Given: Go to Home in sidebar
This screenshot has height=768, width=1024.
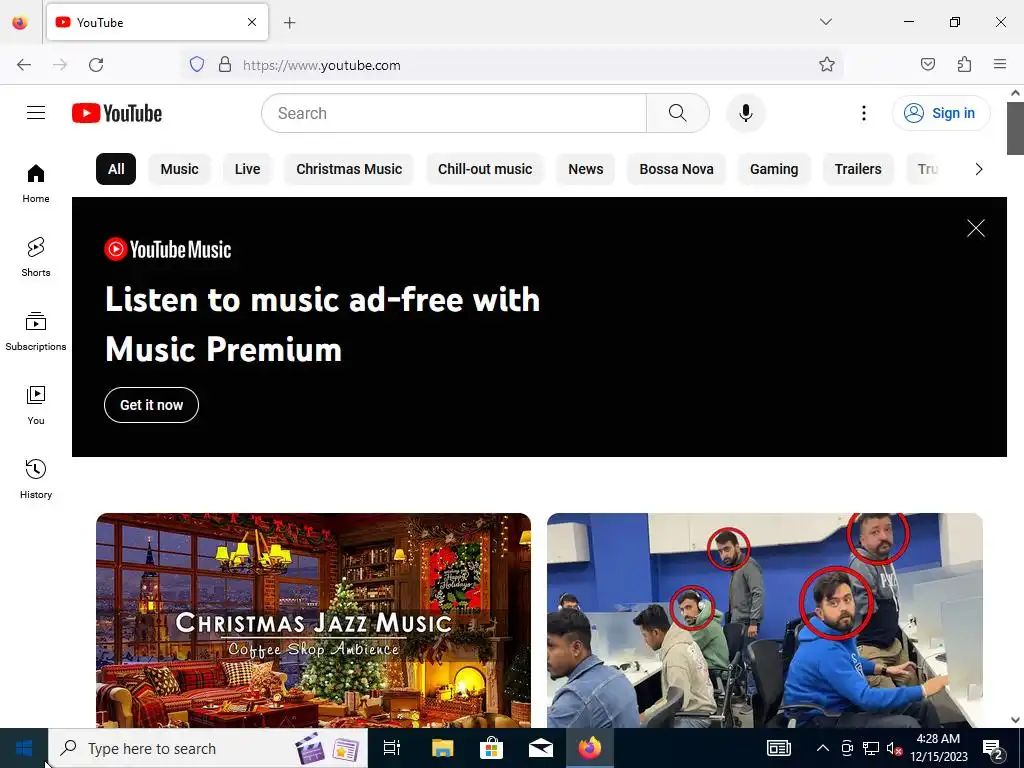Looking at the screenshot, I should 36,184.
